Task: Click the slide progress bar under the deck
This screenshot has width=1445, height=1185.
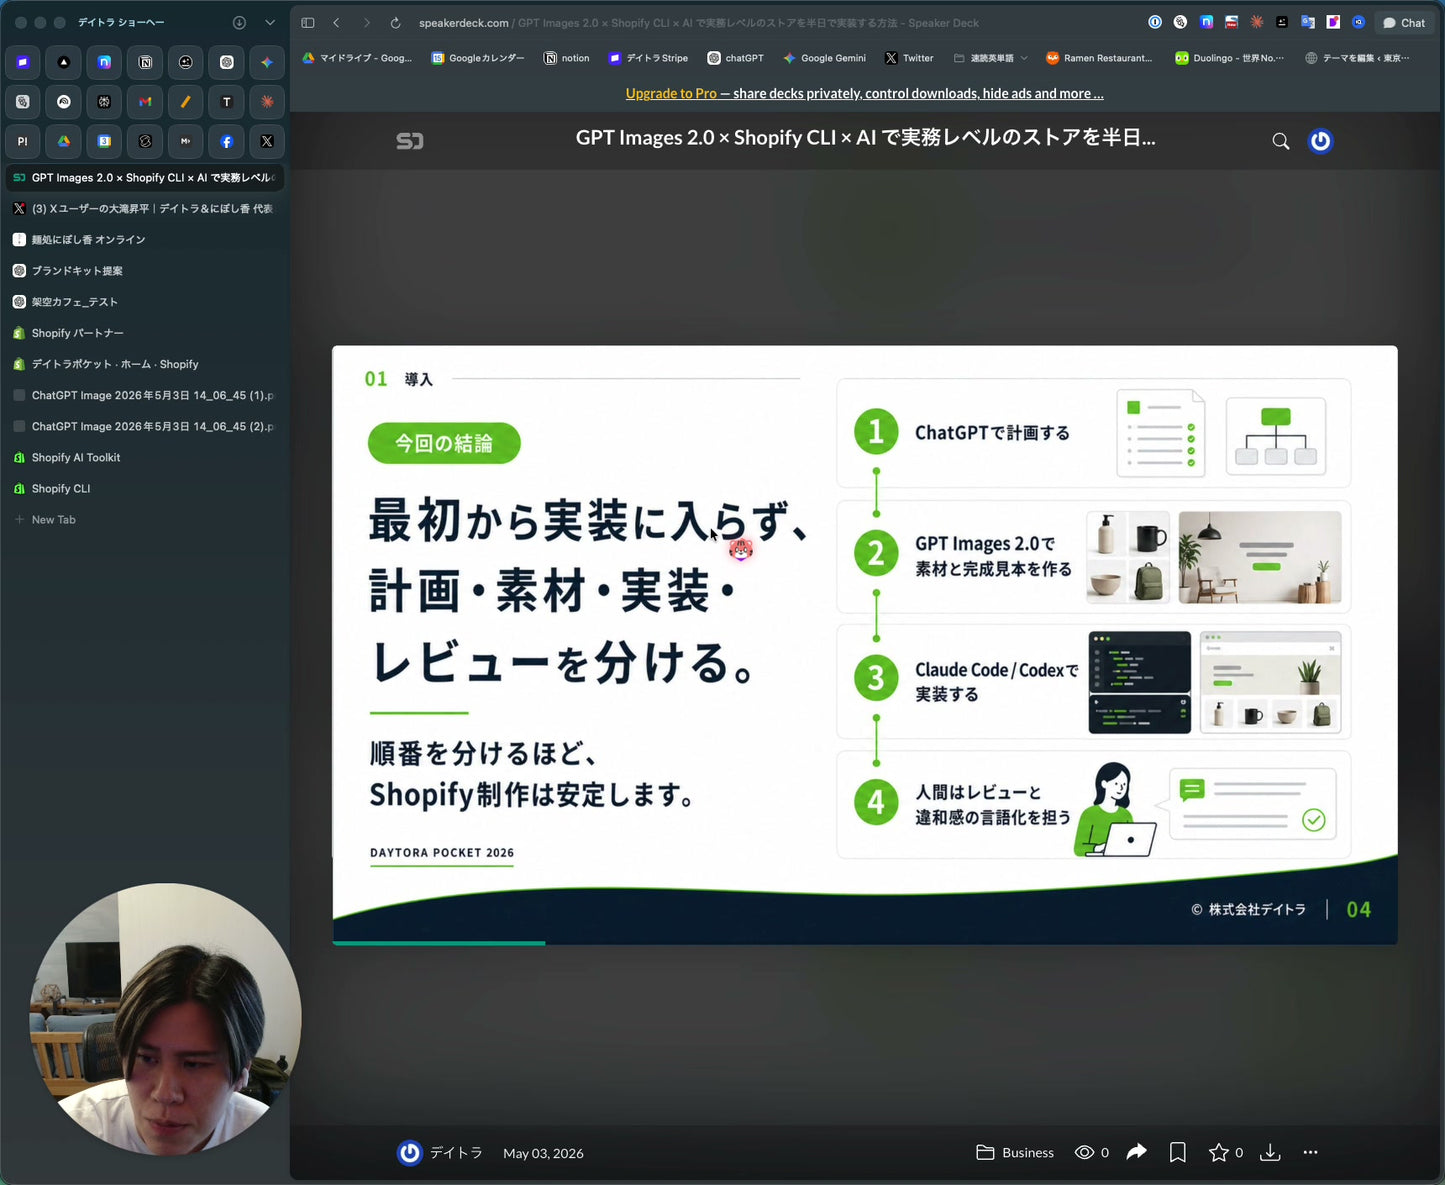Action: tap(865, 943)
